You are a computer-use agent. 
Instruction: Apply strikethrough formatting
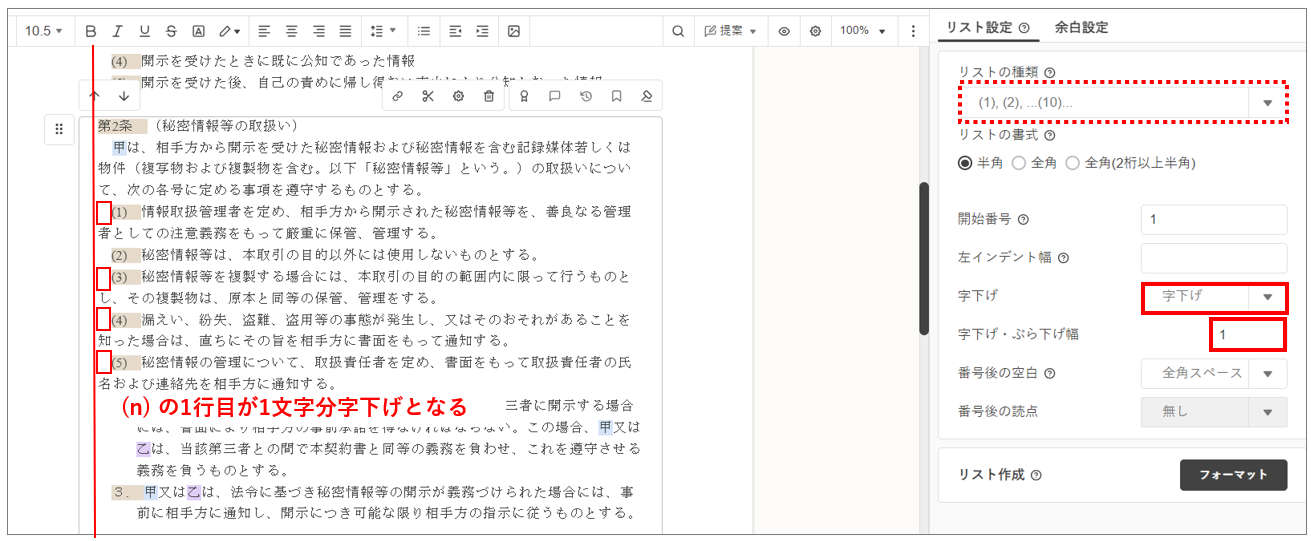171,31
